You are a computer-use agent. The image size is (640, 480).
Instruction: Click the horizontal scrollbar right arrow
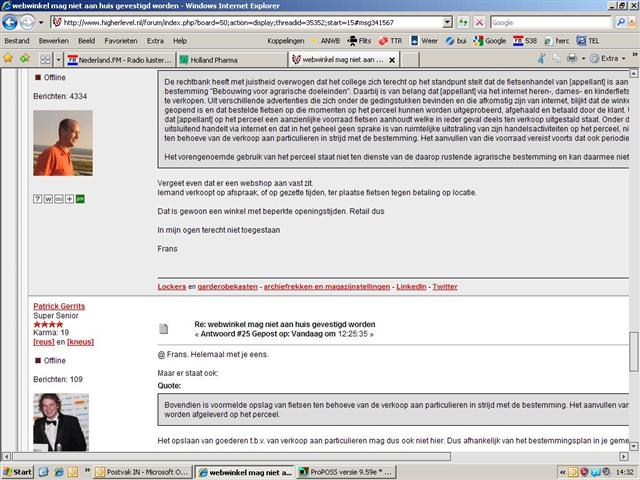click(624, 456)
